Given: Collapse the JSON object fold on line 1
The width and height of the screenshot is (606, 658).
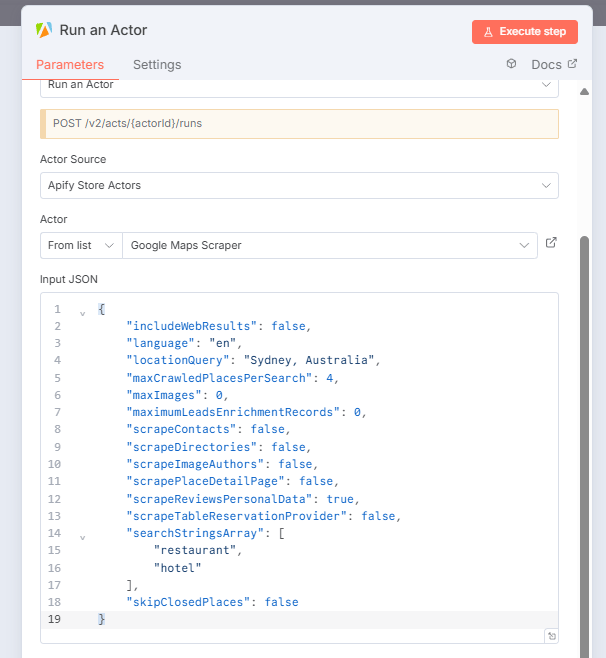Looking at the screenshot, I should click(x=83, y=313).
